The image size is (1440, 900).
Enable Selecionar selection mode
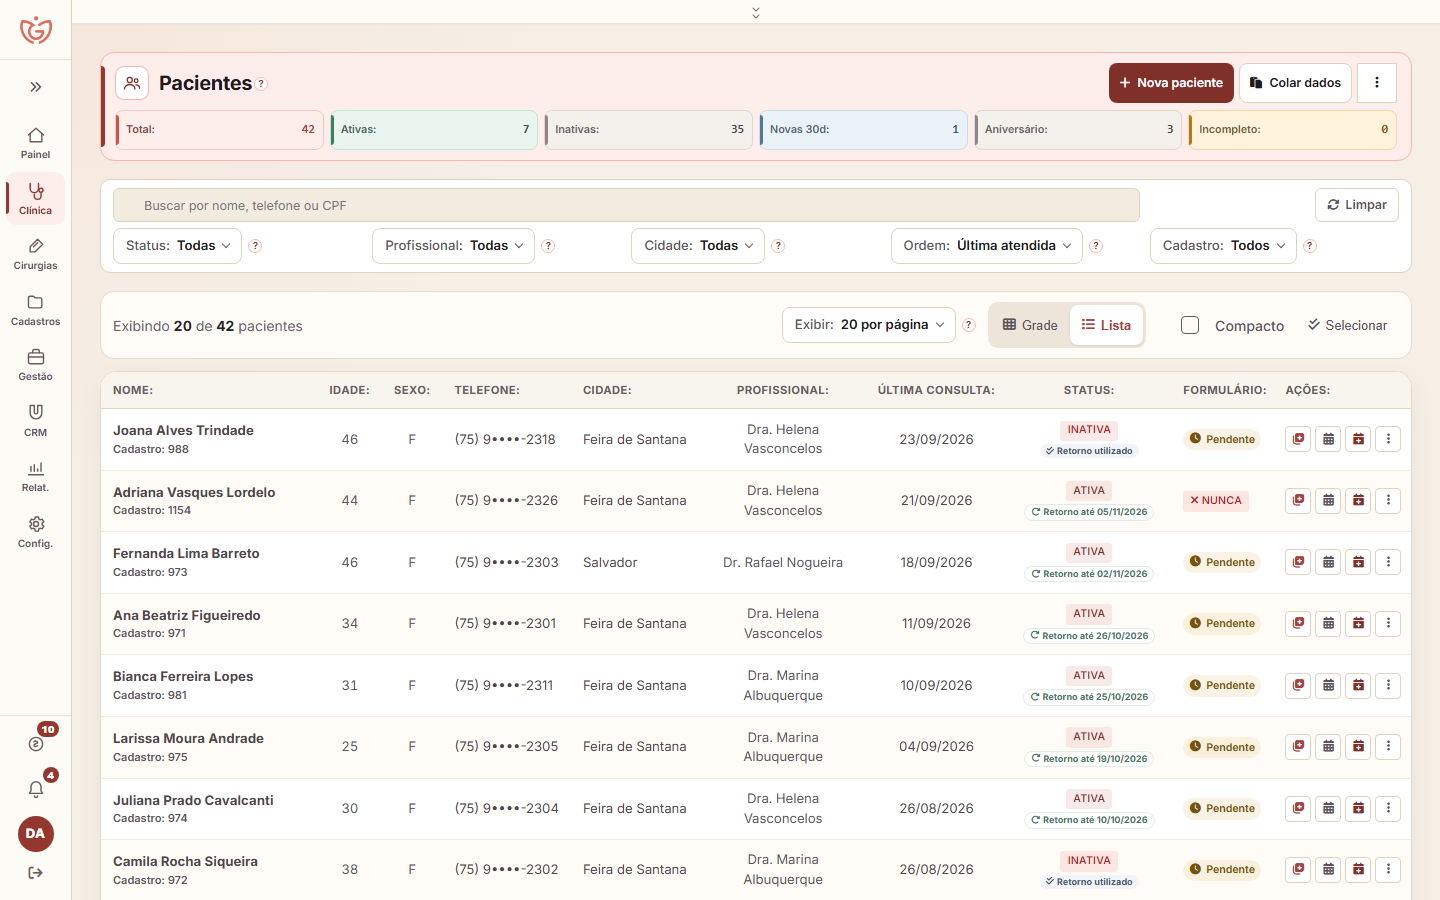tap(1347, 325)
